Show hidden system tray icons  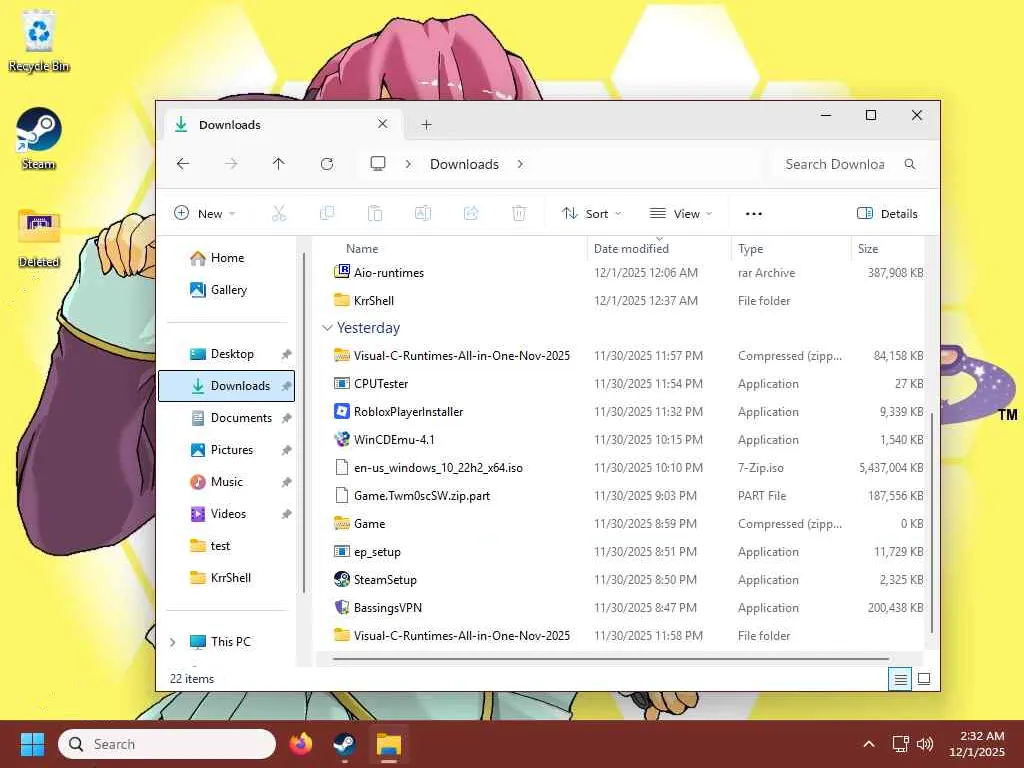[x=869, y=744]
